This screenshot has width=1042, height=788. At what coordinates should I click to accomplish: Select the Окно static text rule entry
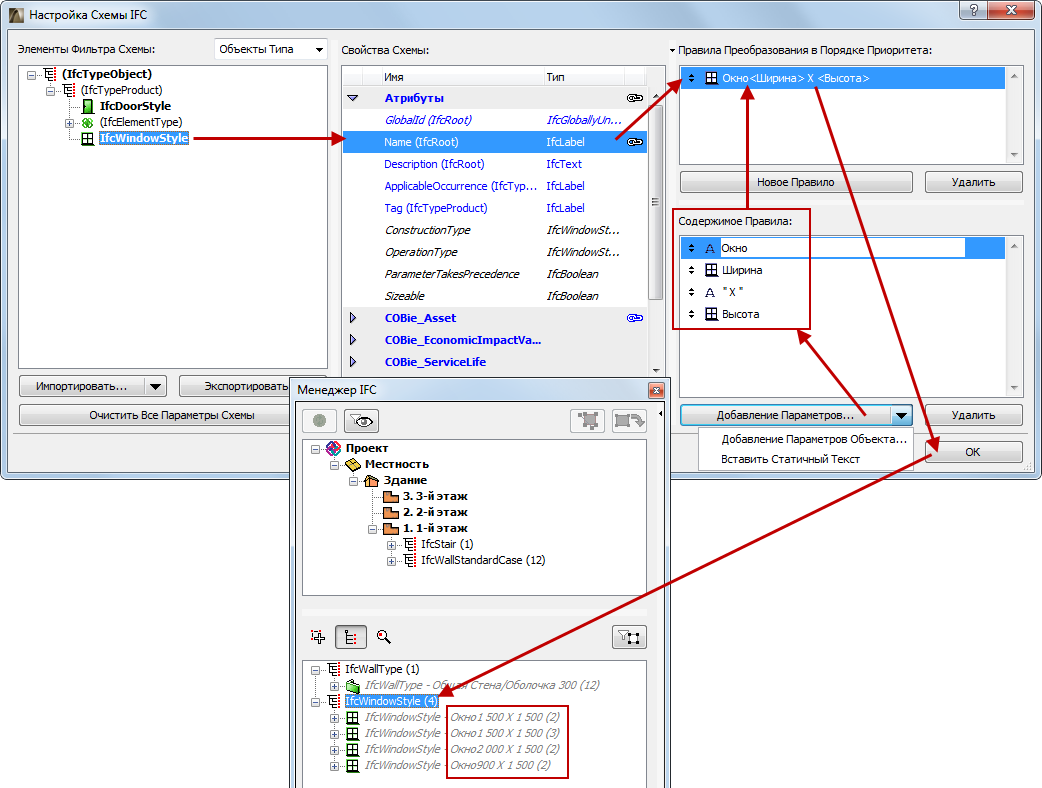[843, 248]
